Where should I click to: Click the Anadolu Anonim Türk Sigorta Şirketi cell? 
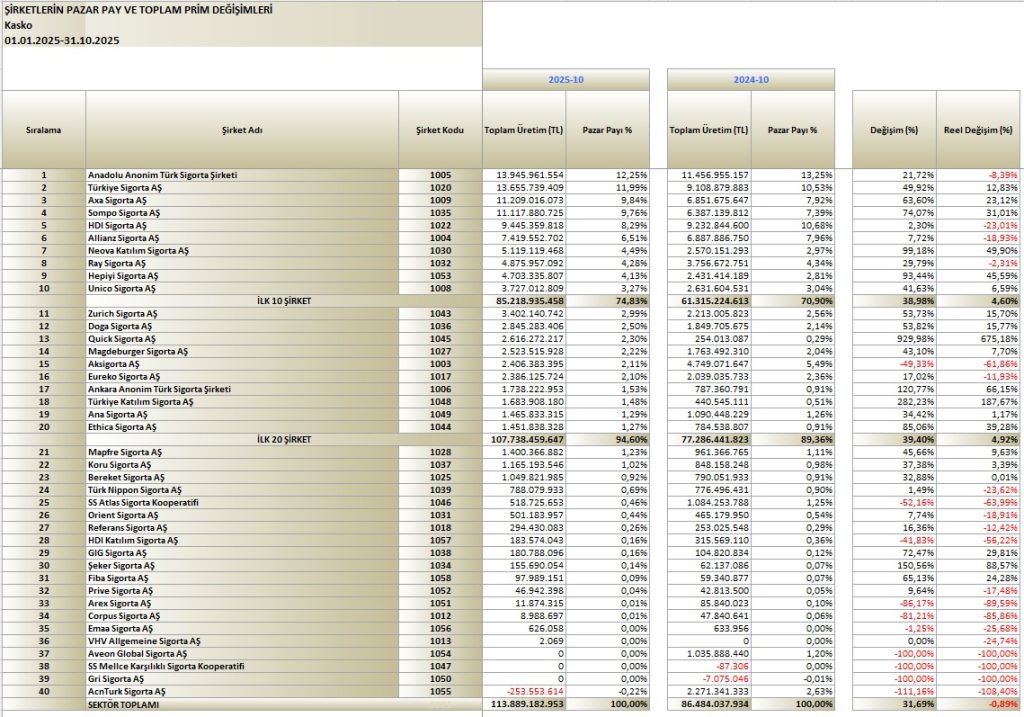tap(163, 175)
